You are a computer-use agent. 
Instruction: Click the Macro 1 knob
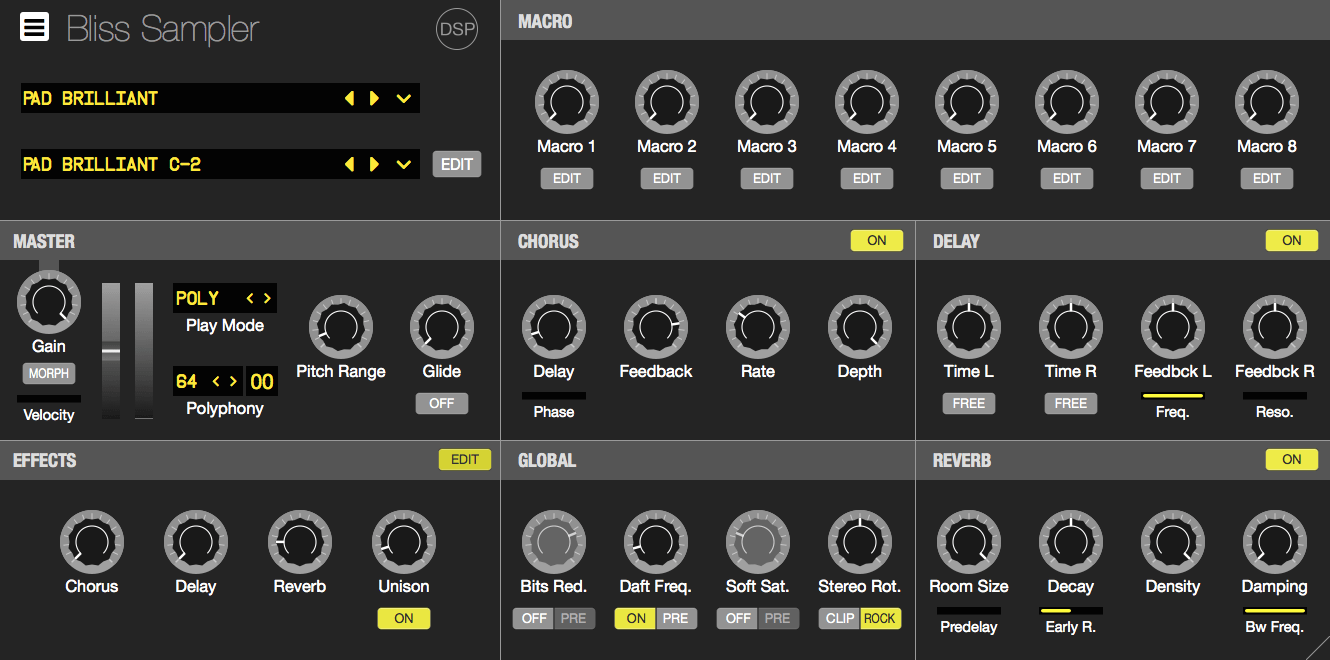coord(567,102)
